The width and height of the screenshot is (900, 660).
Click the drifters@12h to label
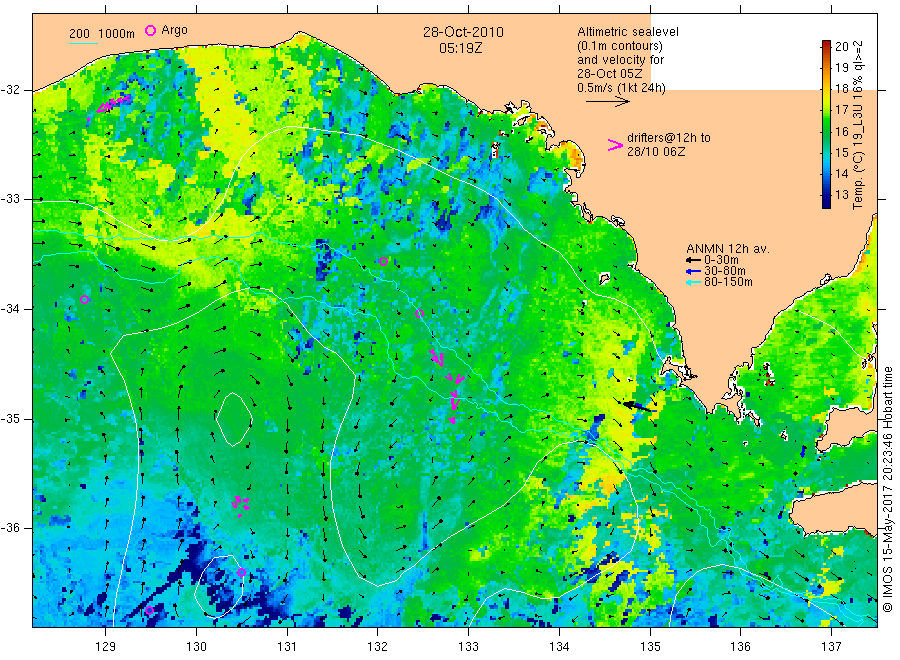coord(669,138)
